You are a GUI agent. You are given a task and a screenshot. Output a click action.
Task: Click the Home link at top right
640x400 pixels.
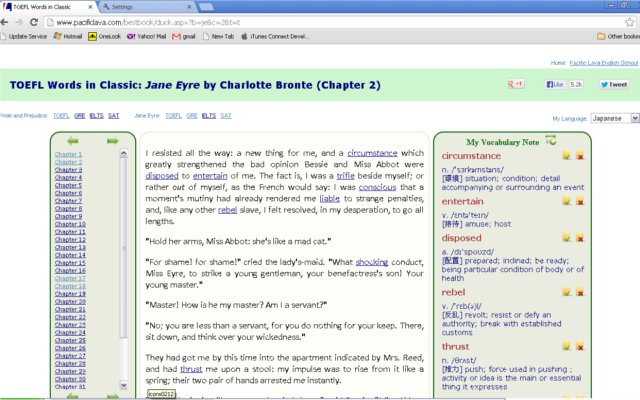tap(558, 62)
